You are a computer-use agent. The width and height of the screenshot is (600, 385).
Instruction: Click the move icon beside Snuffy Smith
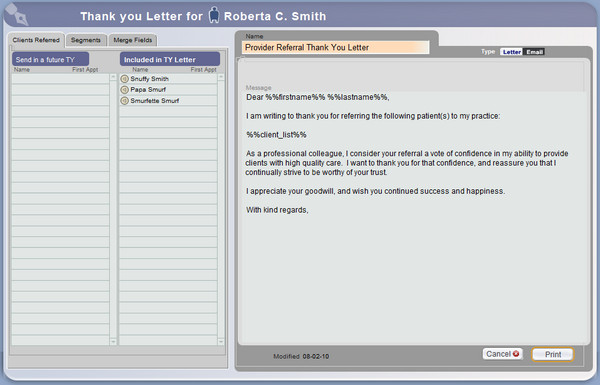(x=124, y=79)
